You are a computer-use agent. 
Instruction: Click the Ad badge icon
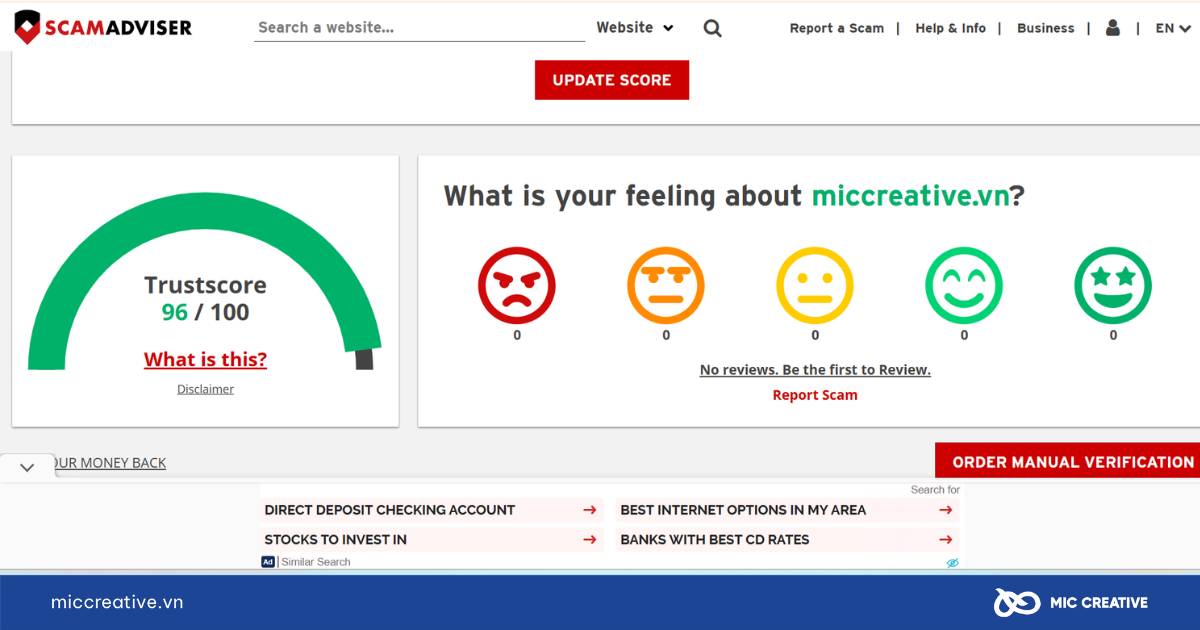[x=268, y=562]
